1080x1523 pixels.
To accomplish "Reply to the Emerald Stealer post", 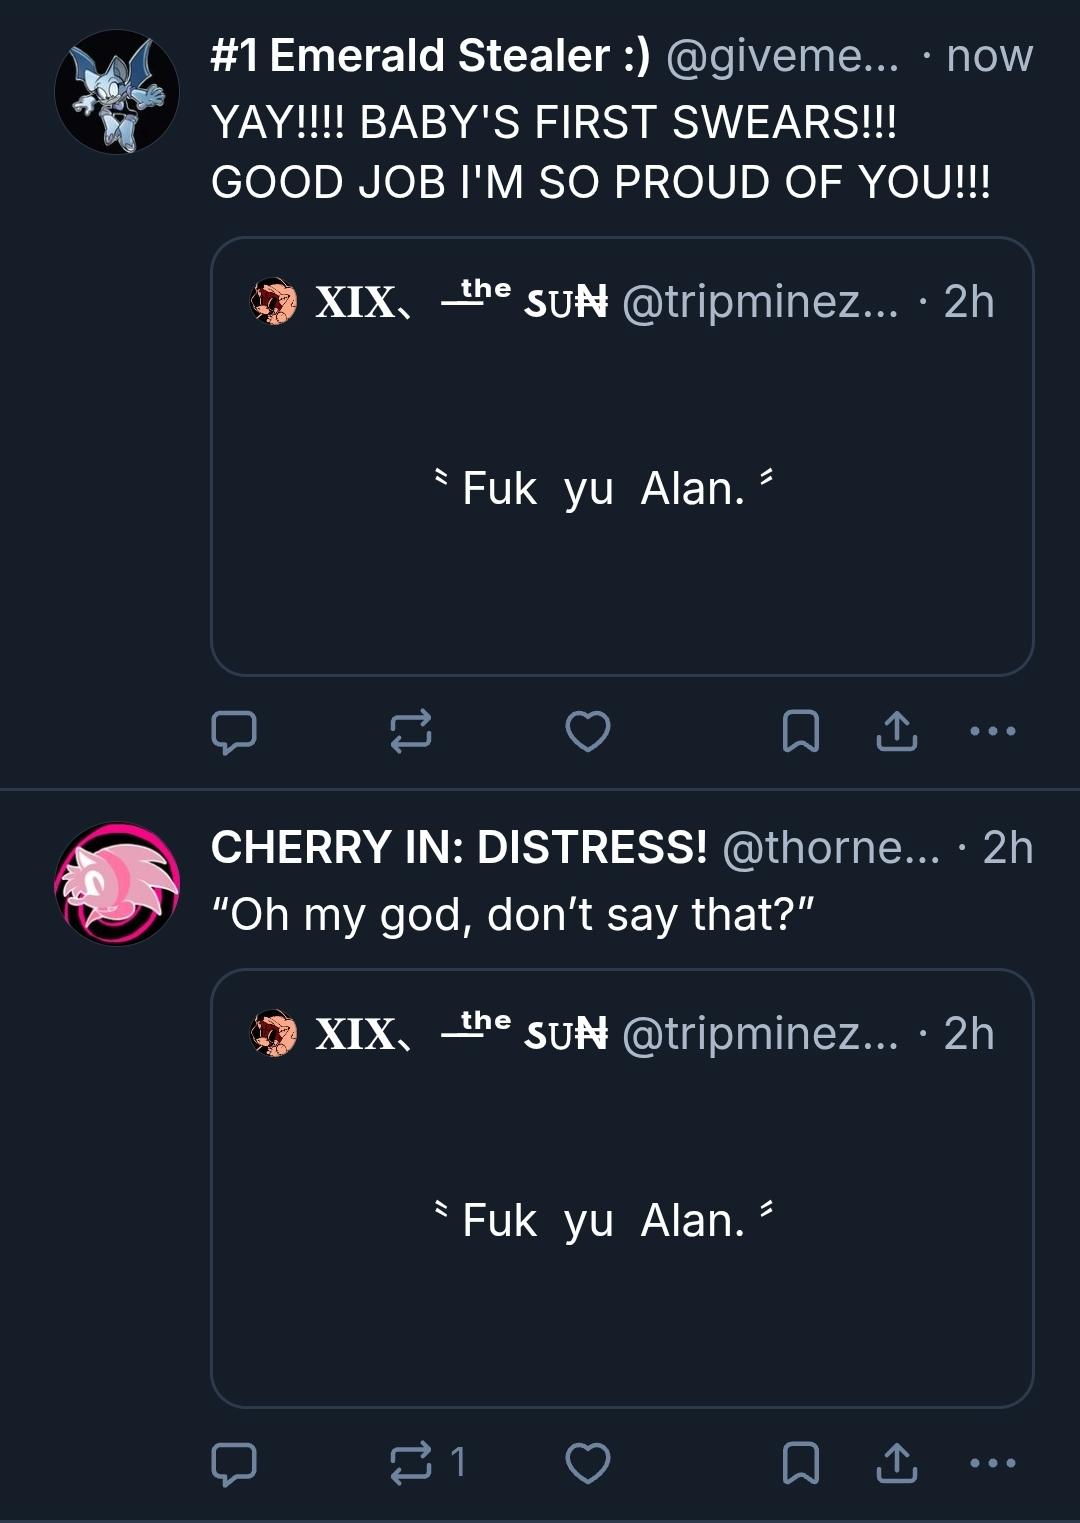I will point(234,731).
